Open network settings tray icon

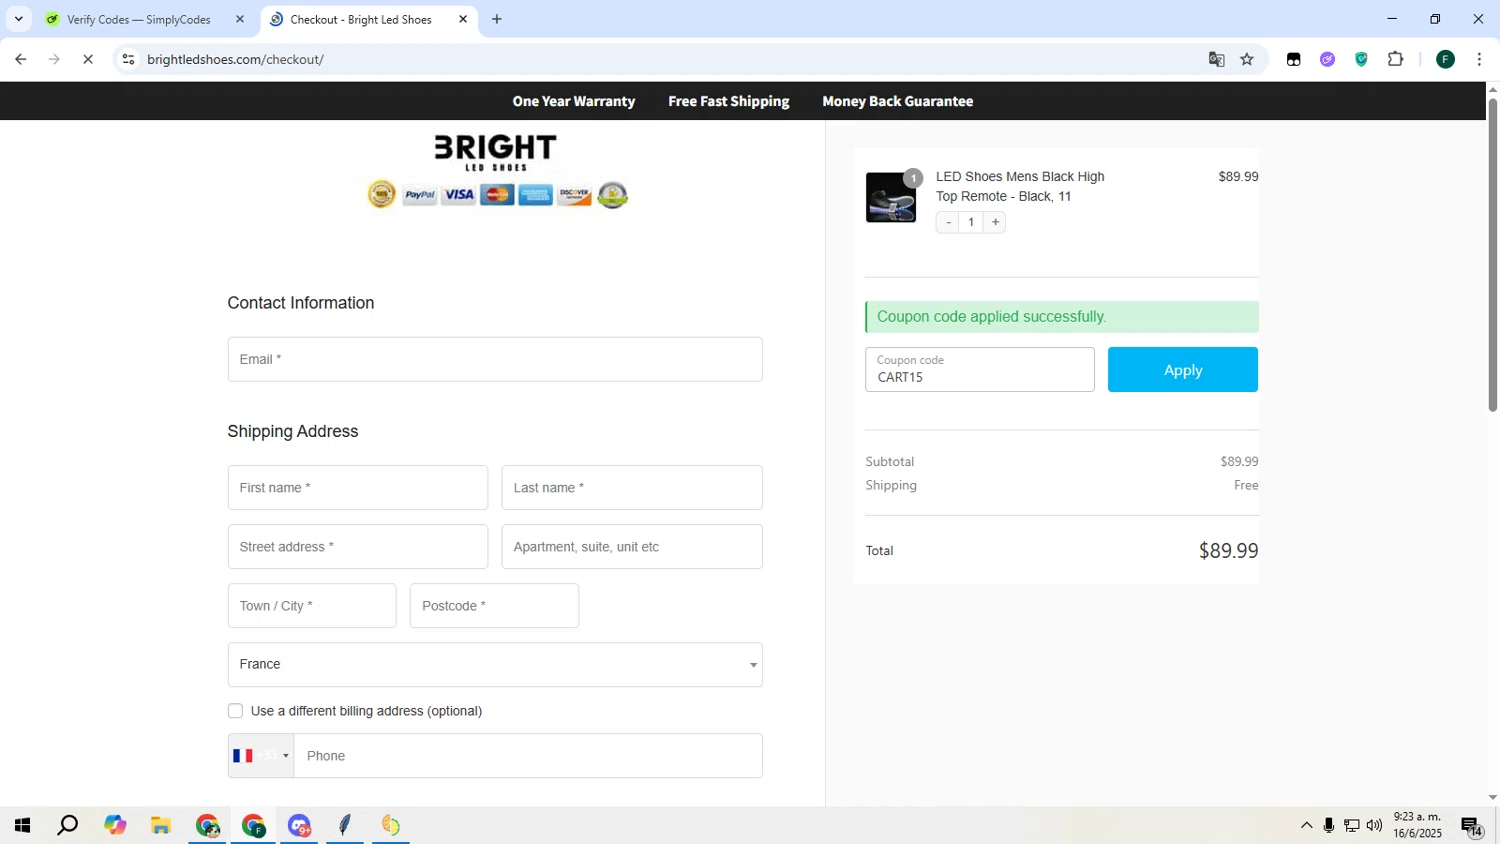tap(1352, 825)
